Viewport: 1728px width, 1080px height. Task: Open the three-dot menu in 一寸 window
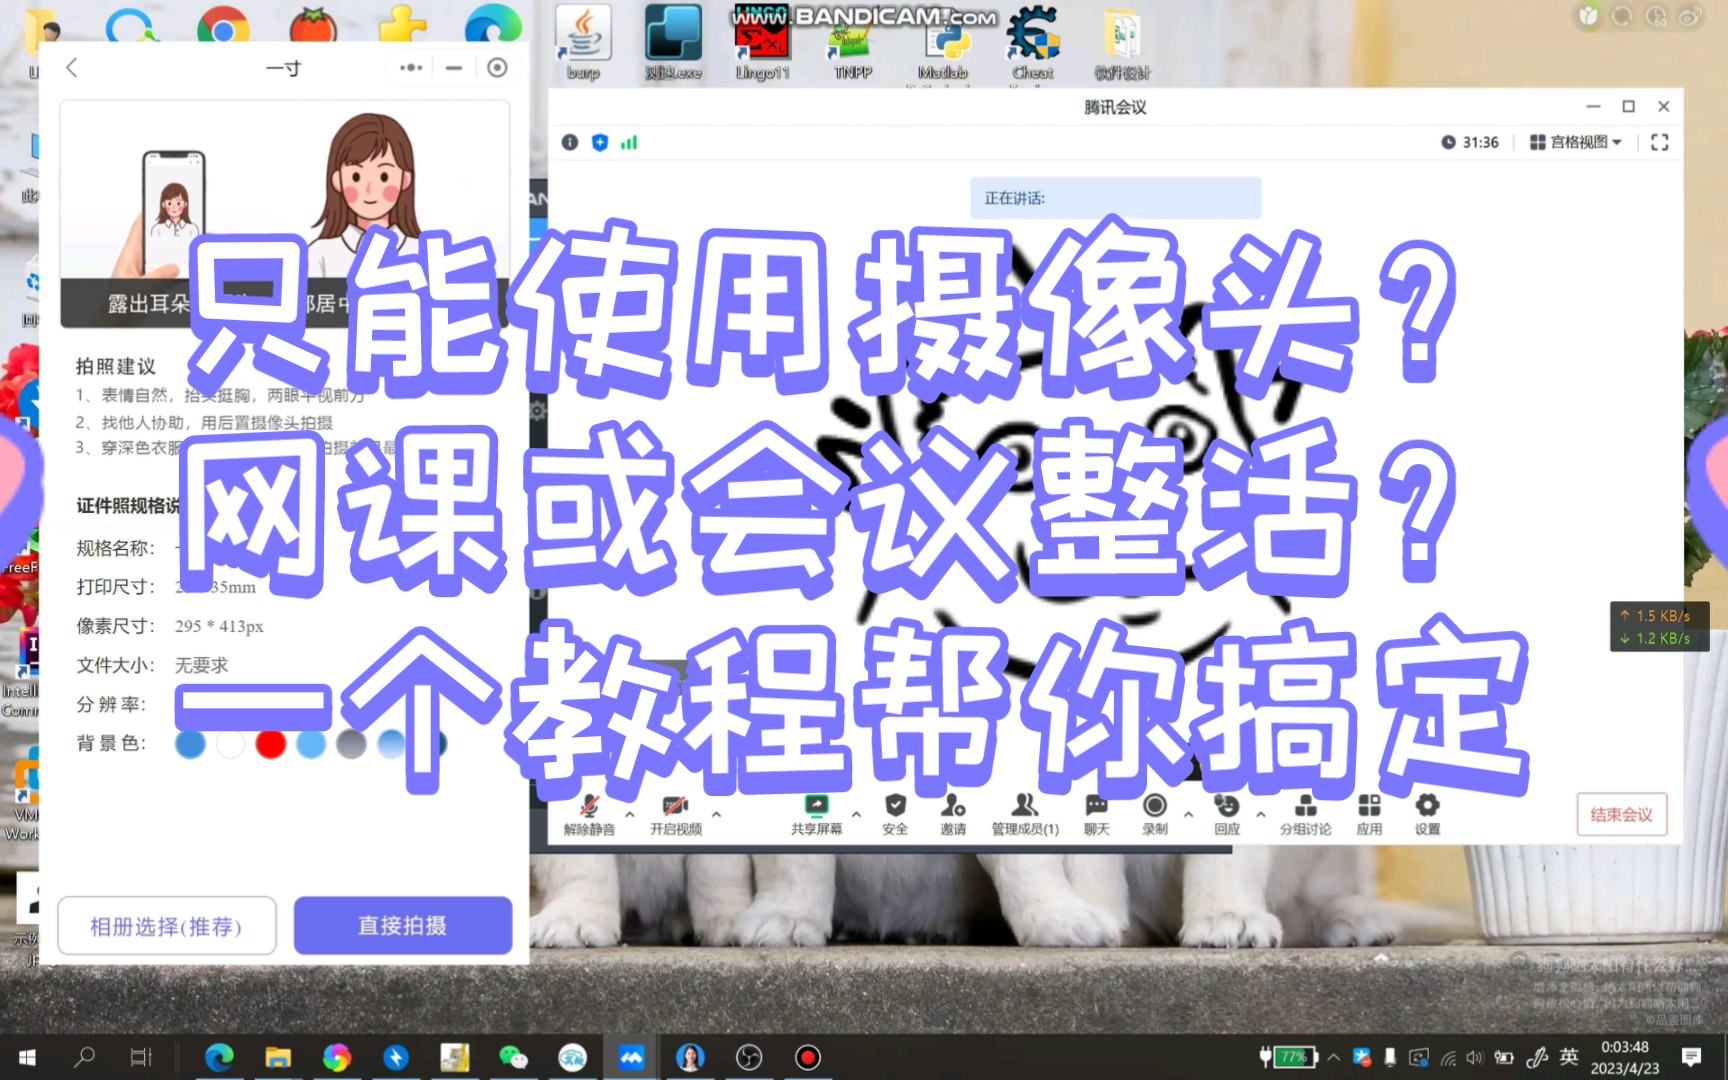click(x=409, y=67)
